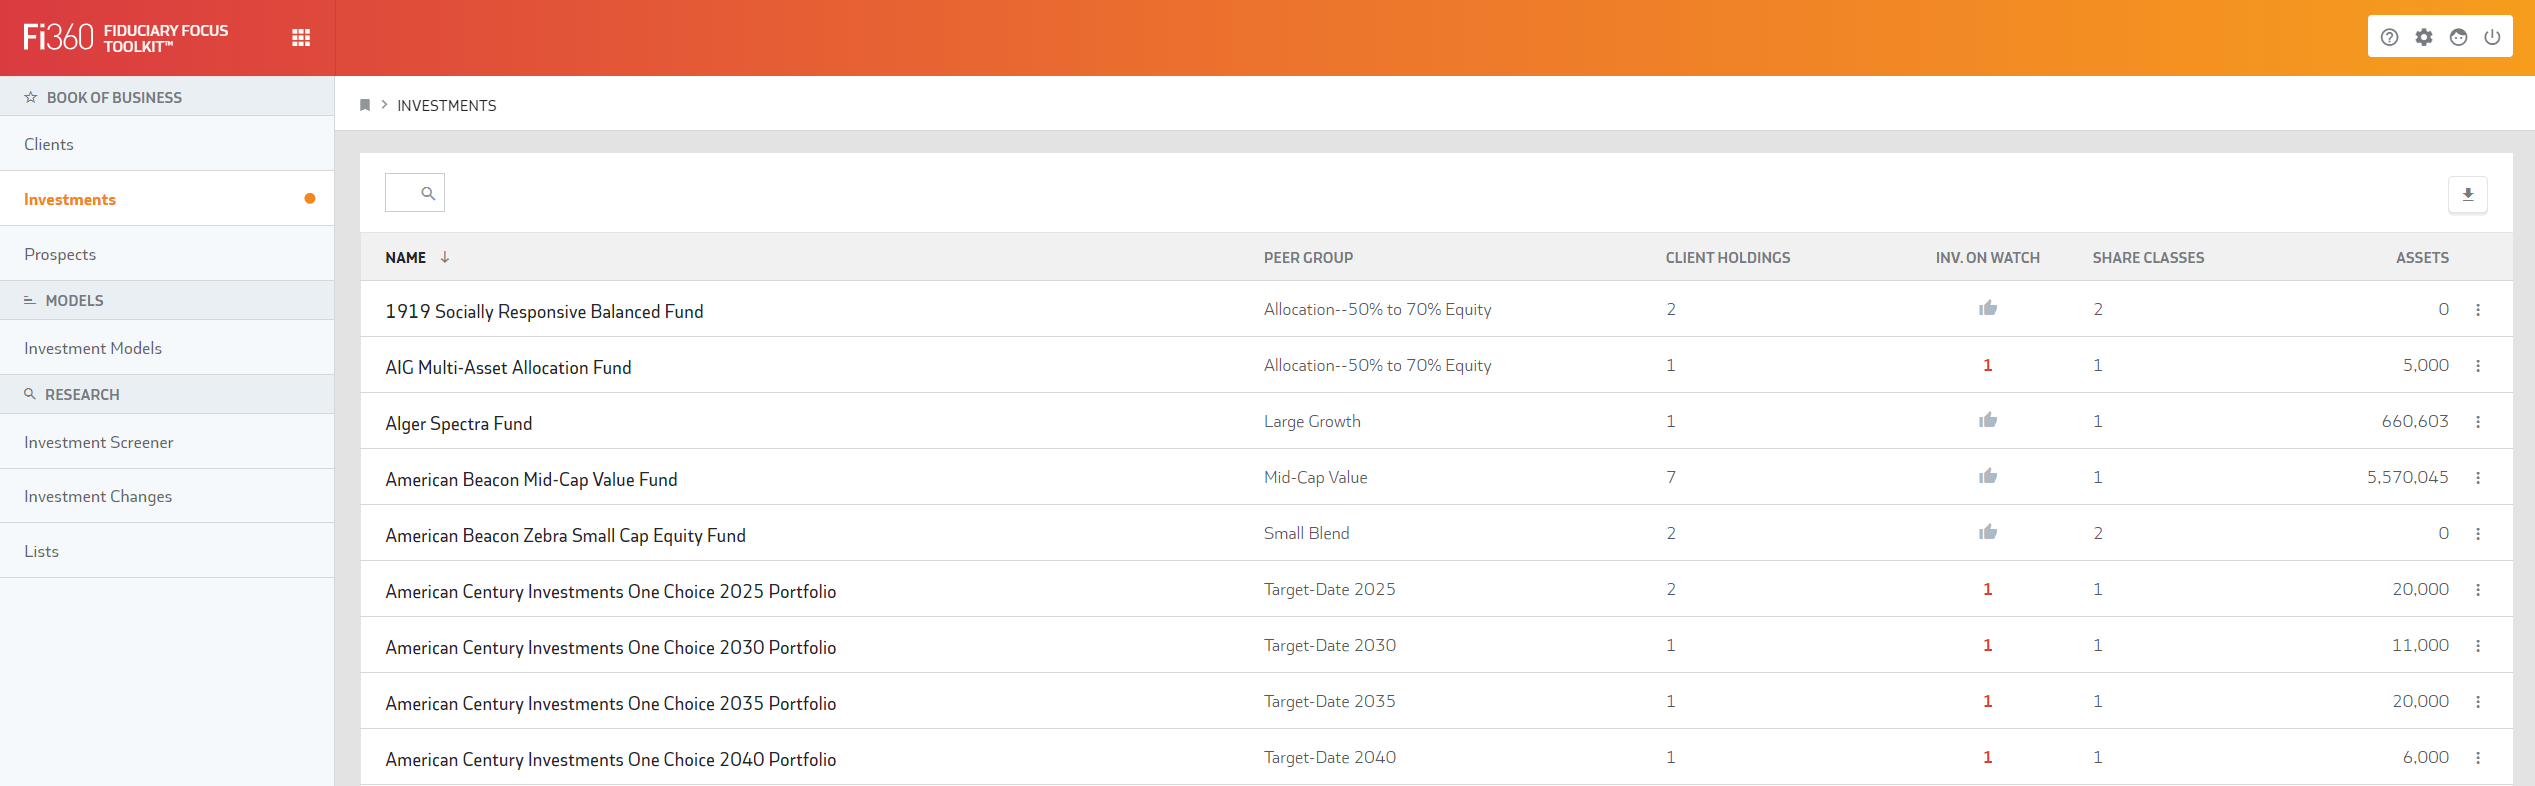Screen dimensions: 2535x786
Task: Open the apps grid launcher icon
Action: pos(301,38)
